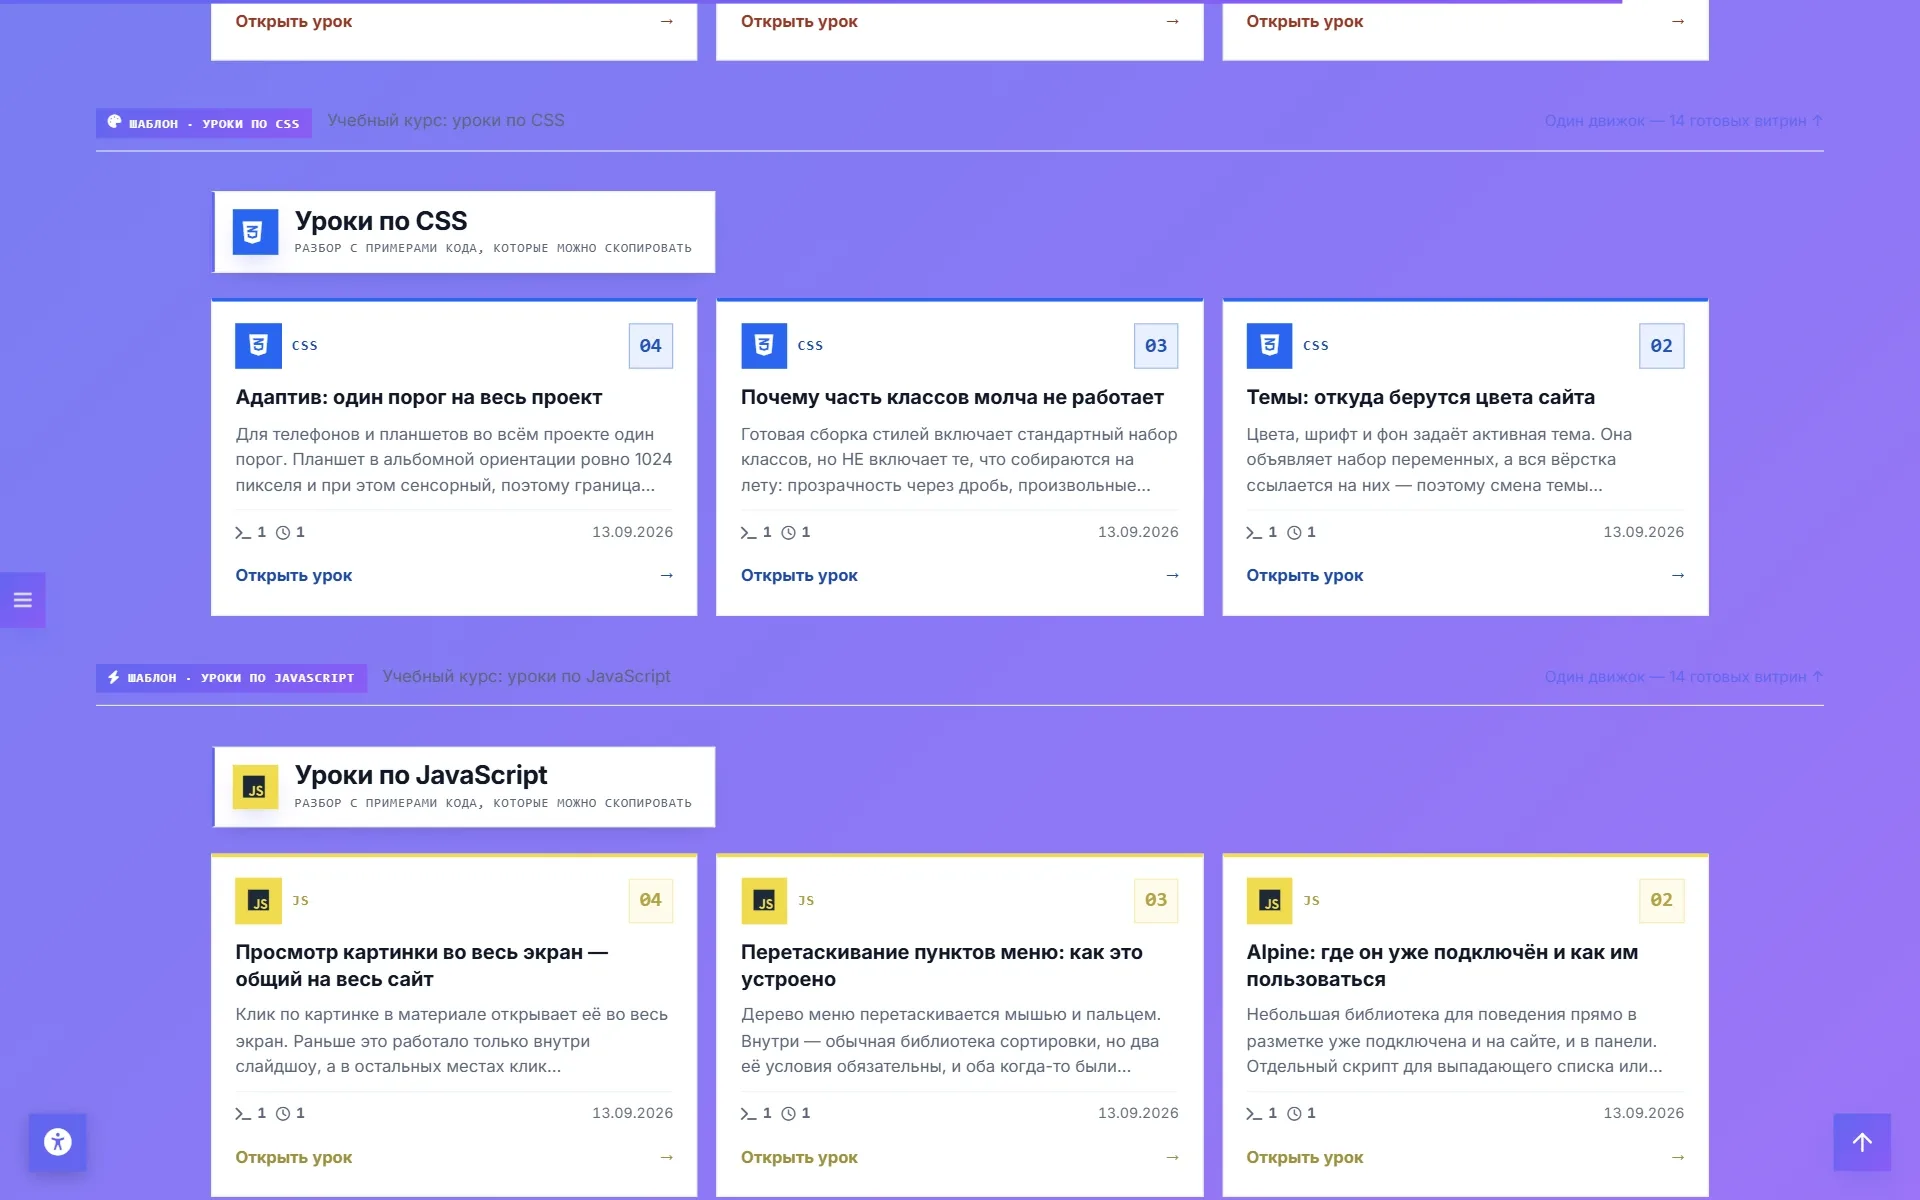Click the title Темы: откуда берутся цвета сайта
Image resolution: width=1920 pixels, height=1200 pixels.
point(1420,397)
